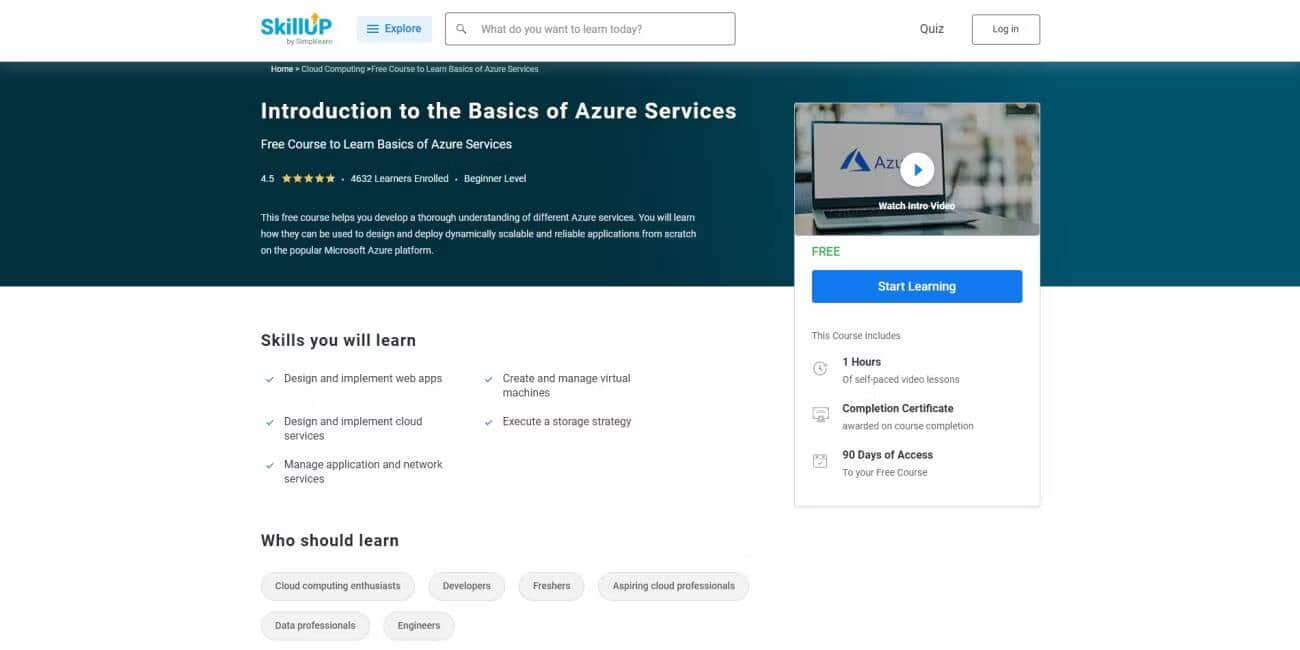1300x650 pixels.
Task: Open the Explore menu
Action: (394, 29)
